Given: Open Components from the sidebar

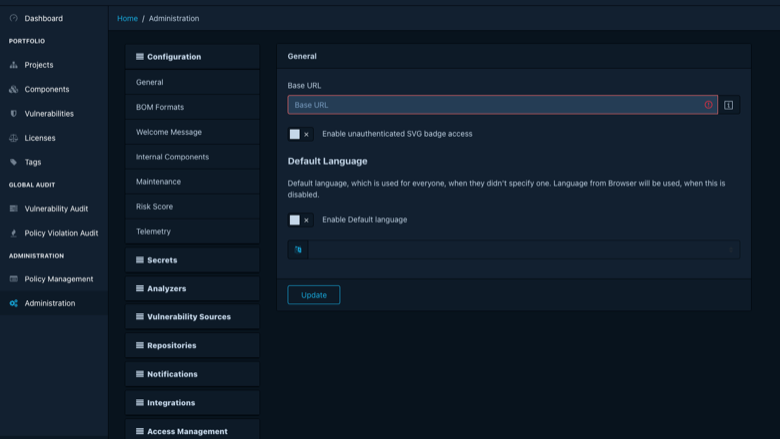Looking at the screenshot, I should (54, 89).
